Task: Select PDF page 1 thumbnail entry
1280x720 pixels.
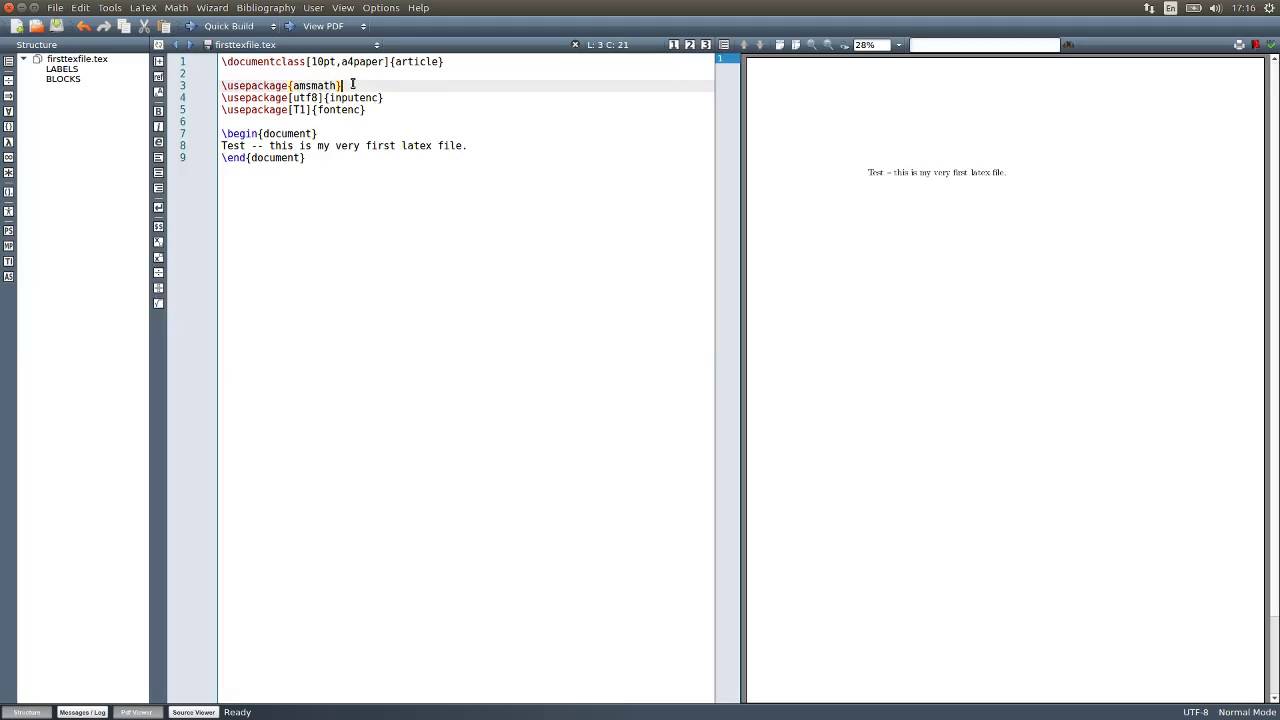Action: pos(727,59)
